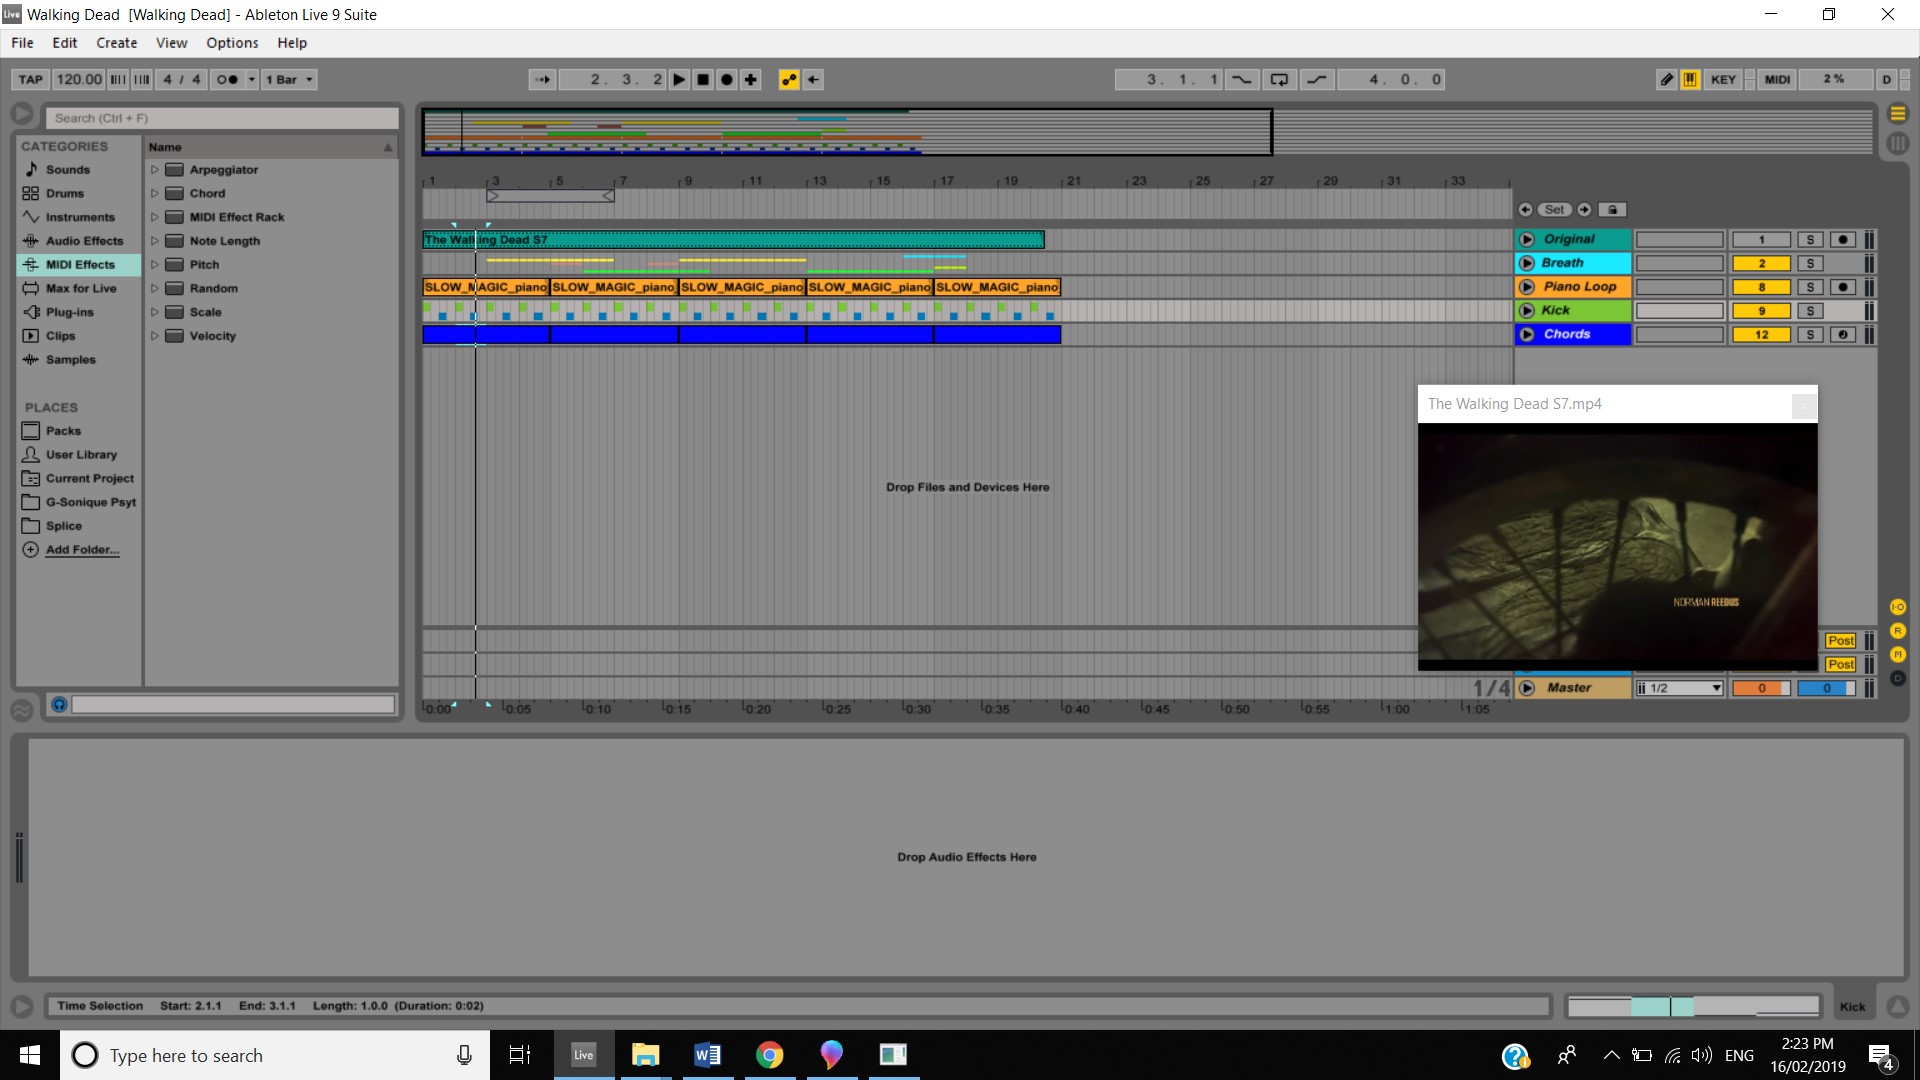This screenshot has height=1080, width=1920.
Task: Click the TAP tempo button
Action: (30, 80)
